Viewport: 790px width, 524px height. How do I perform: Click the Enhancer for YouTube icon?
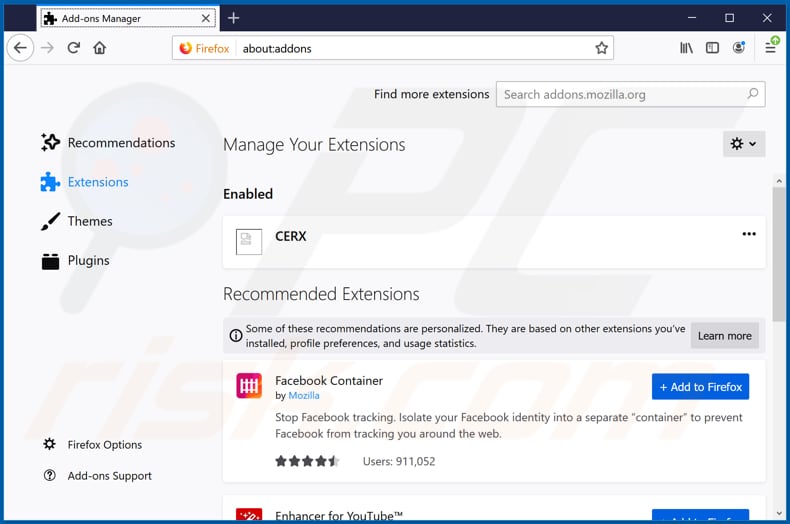pyautogui.click(x=249, y=514)
